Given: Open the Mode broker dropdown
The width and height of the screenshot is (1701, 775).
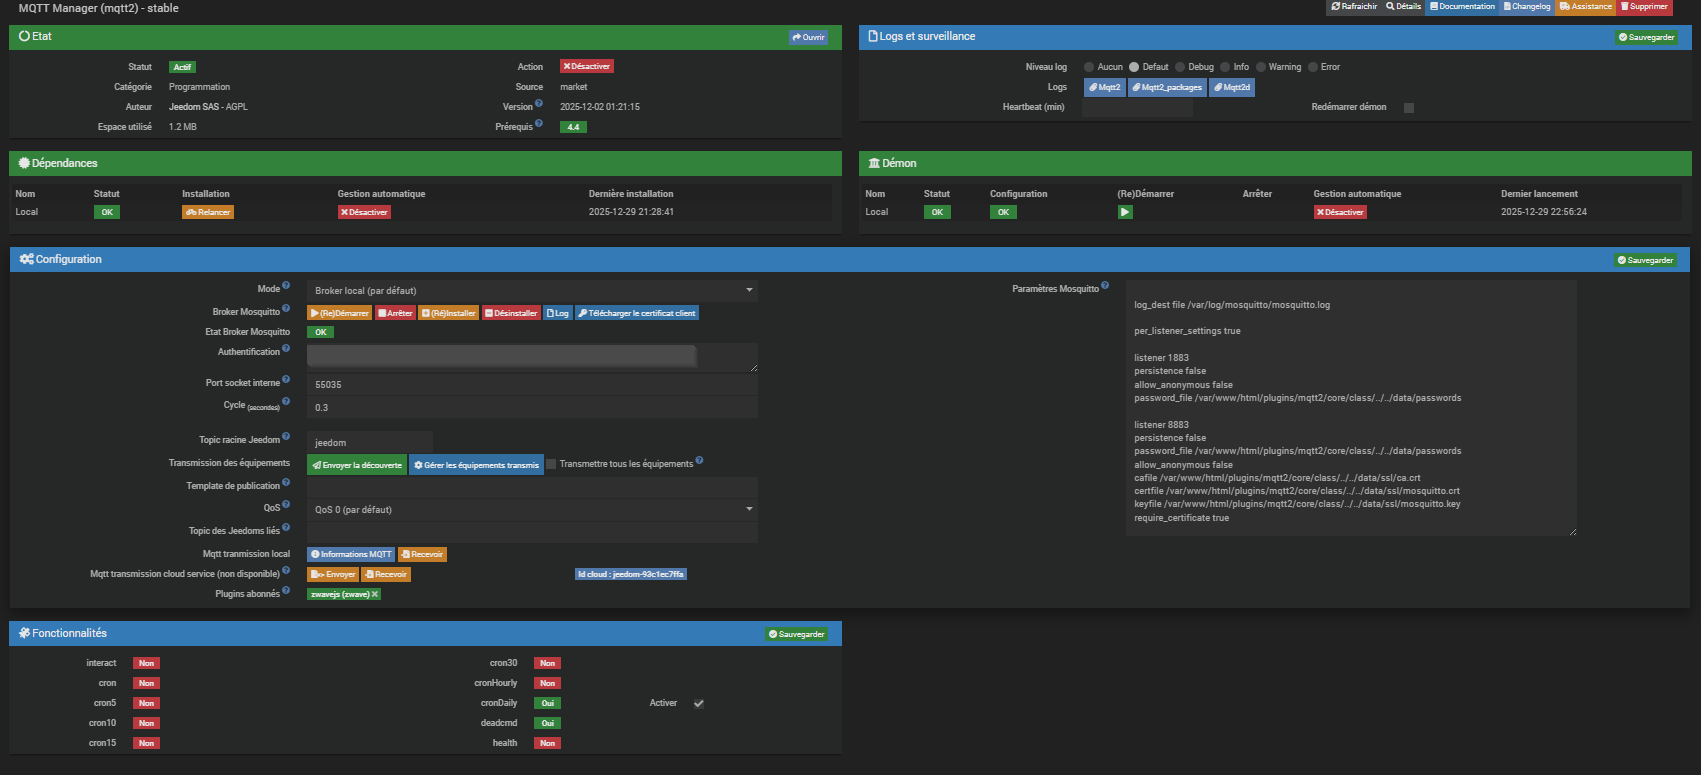Looking at the screenshot, I should 532,291.
